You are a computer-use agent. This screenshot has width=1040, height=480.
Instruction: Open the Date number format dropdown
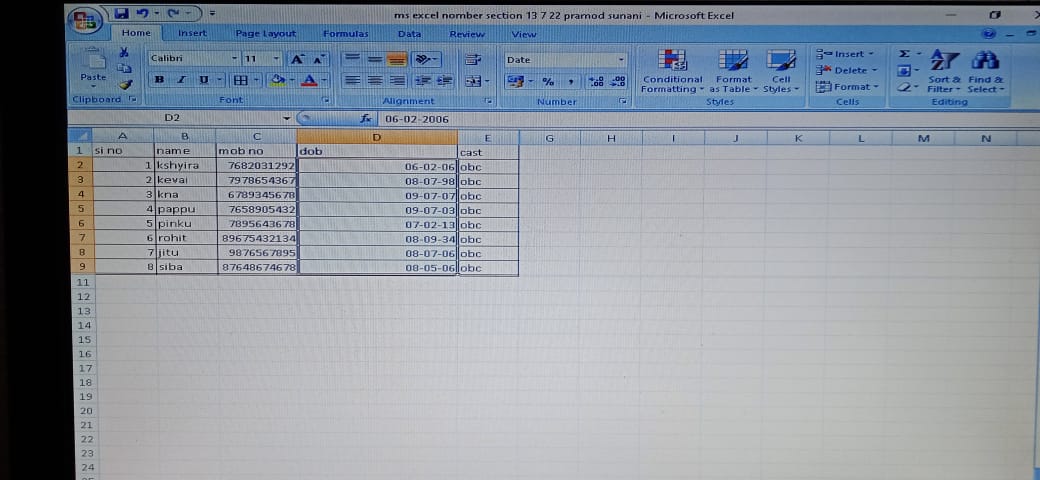tap(621, 60)
